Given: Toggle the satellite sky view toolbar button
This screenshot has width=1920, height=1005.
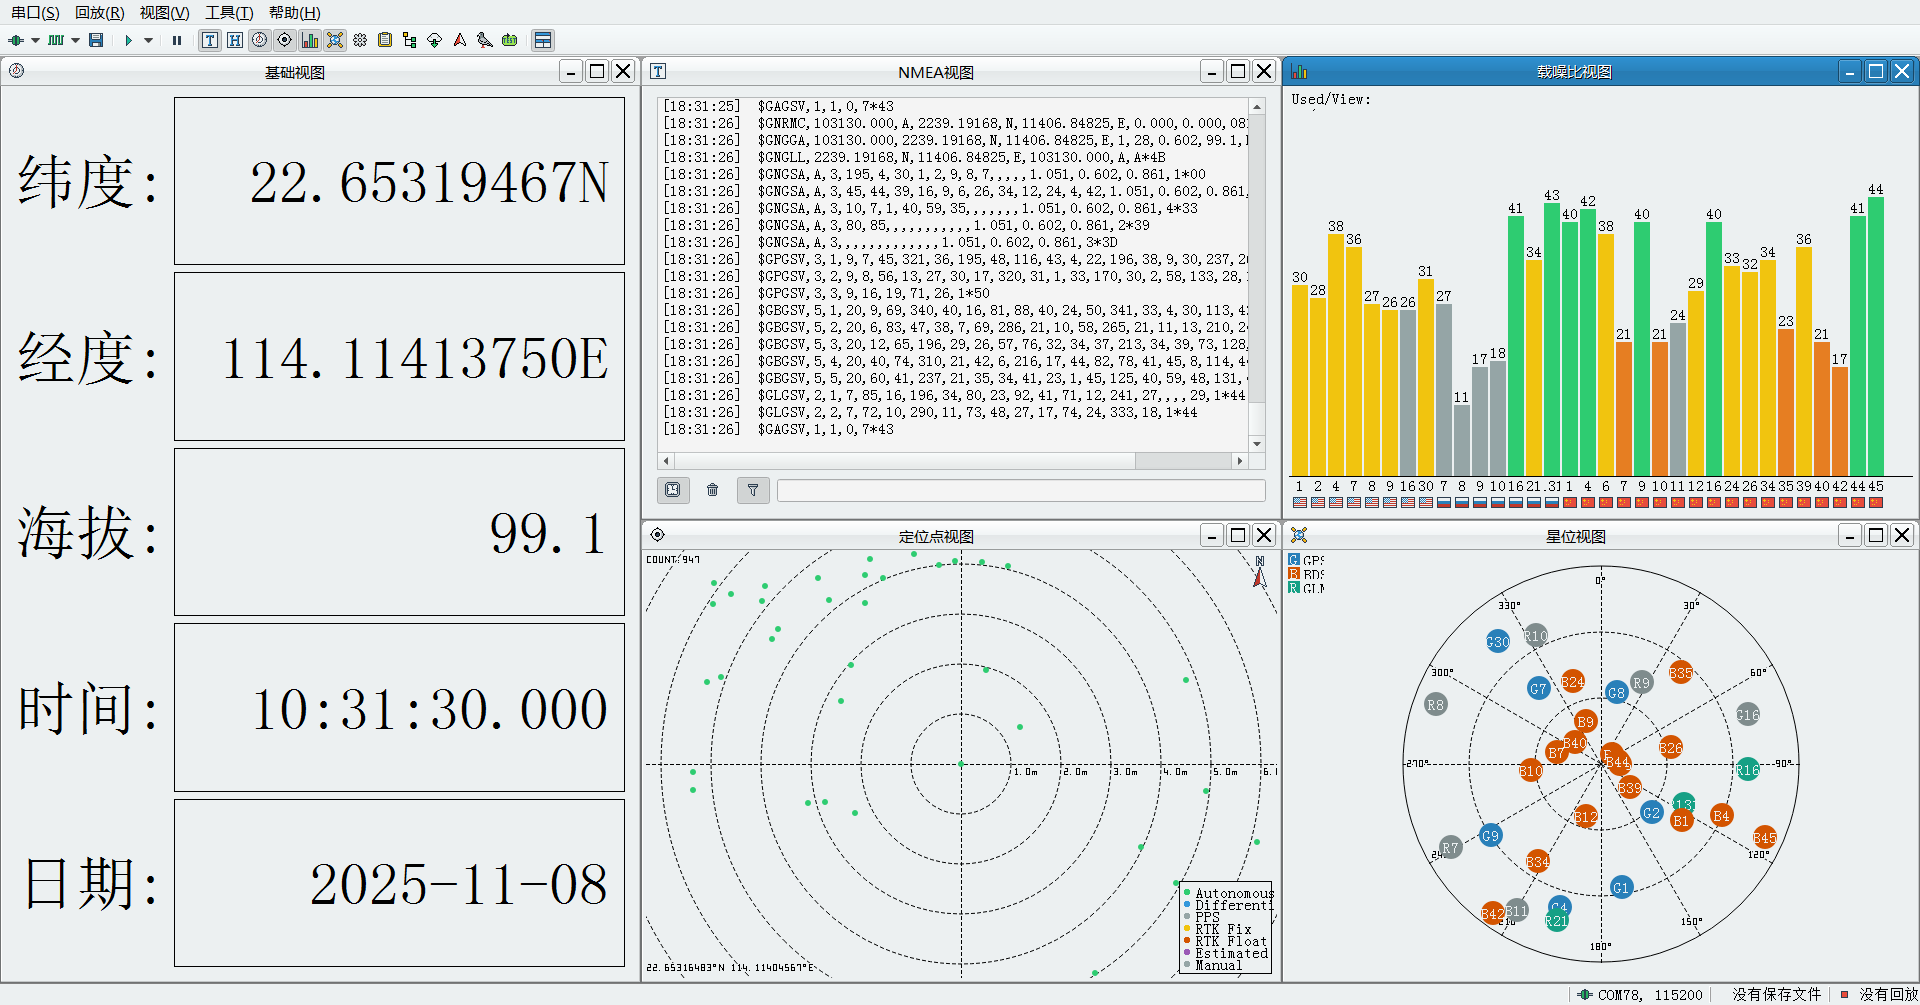Looking at the screenshot, I should click(x=334, y=40).
